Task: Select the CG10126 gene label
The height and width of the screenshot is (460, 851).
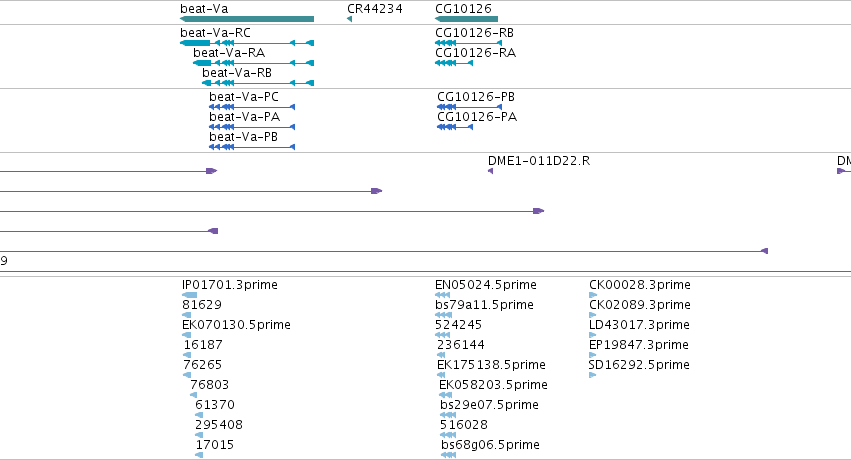Action: 463,9
